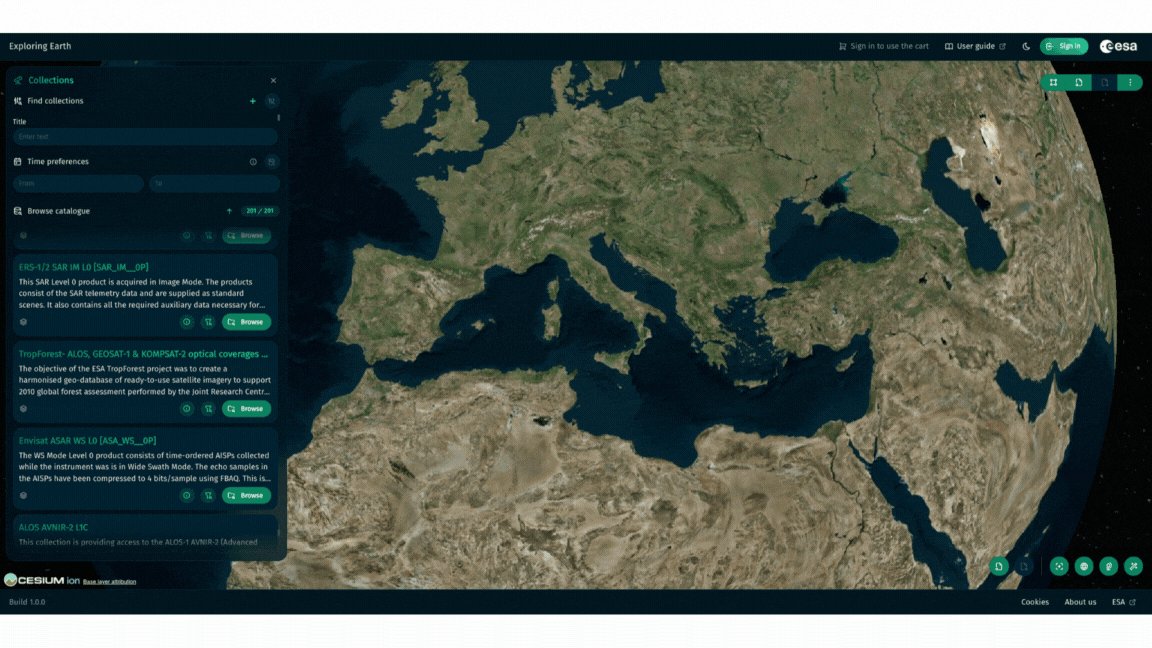Open the three-dot more options menu

click(1130, 82)
